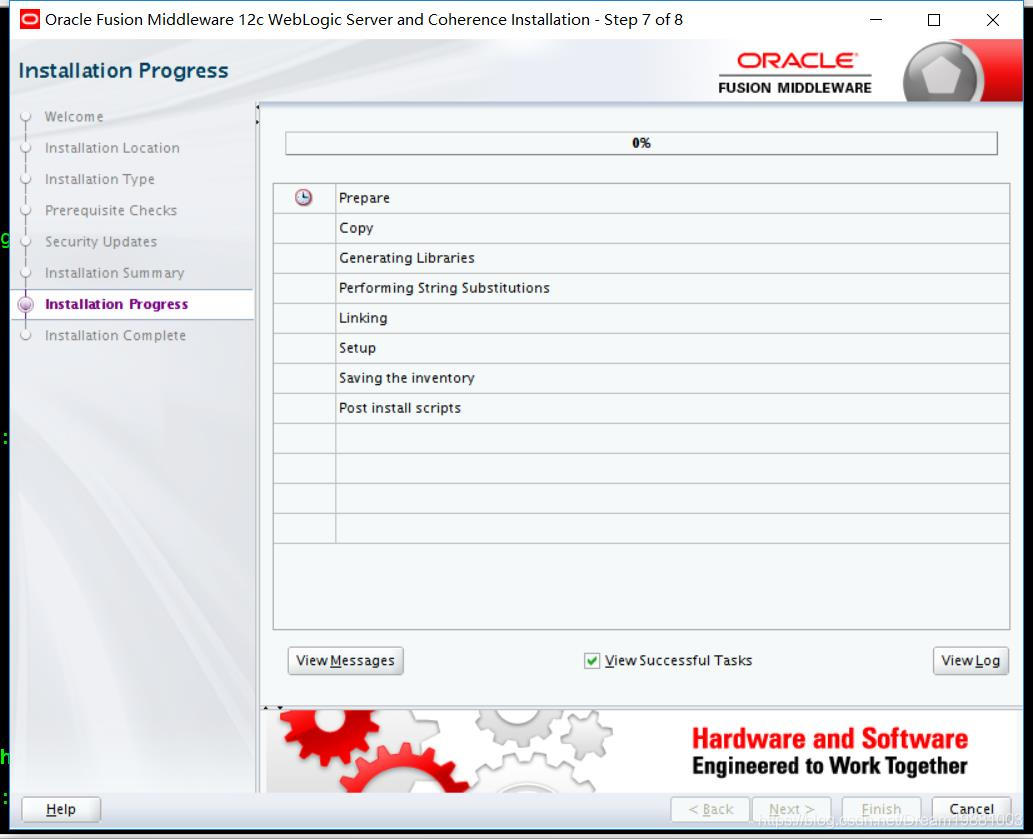Click the 0% progress bar

tap(641, 144)
